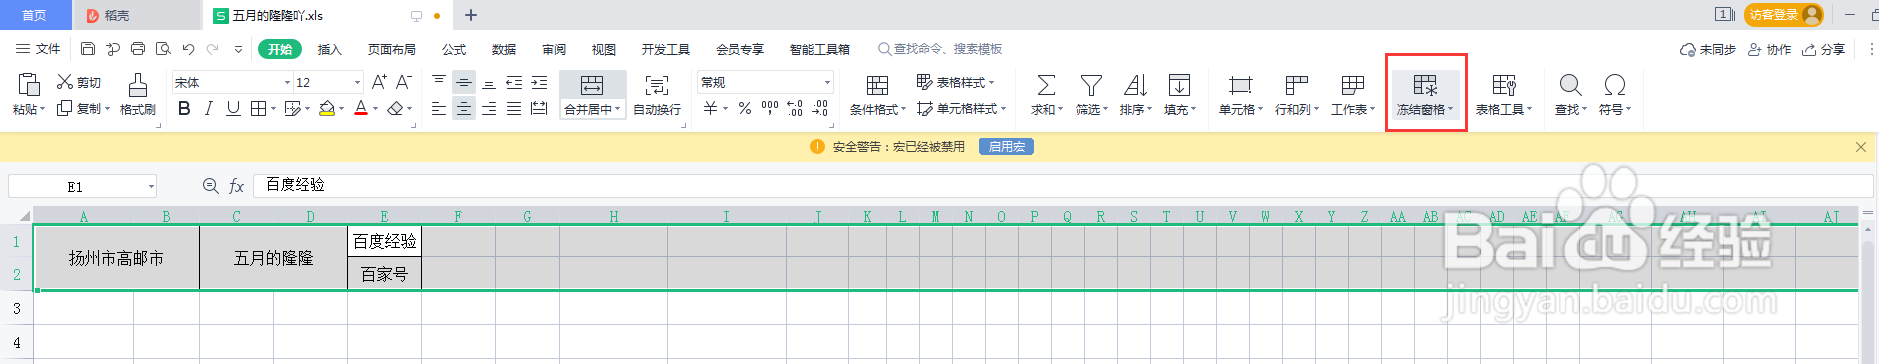Click the Symbol (符号) omega icon
Viewport: 1879px width, 364px height.
tap(1614, 85)
